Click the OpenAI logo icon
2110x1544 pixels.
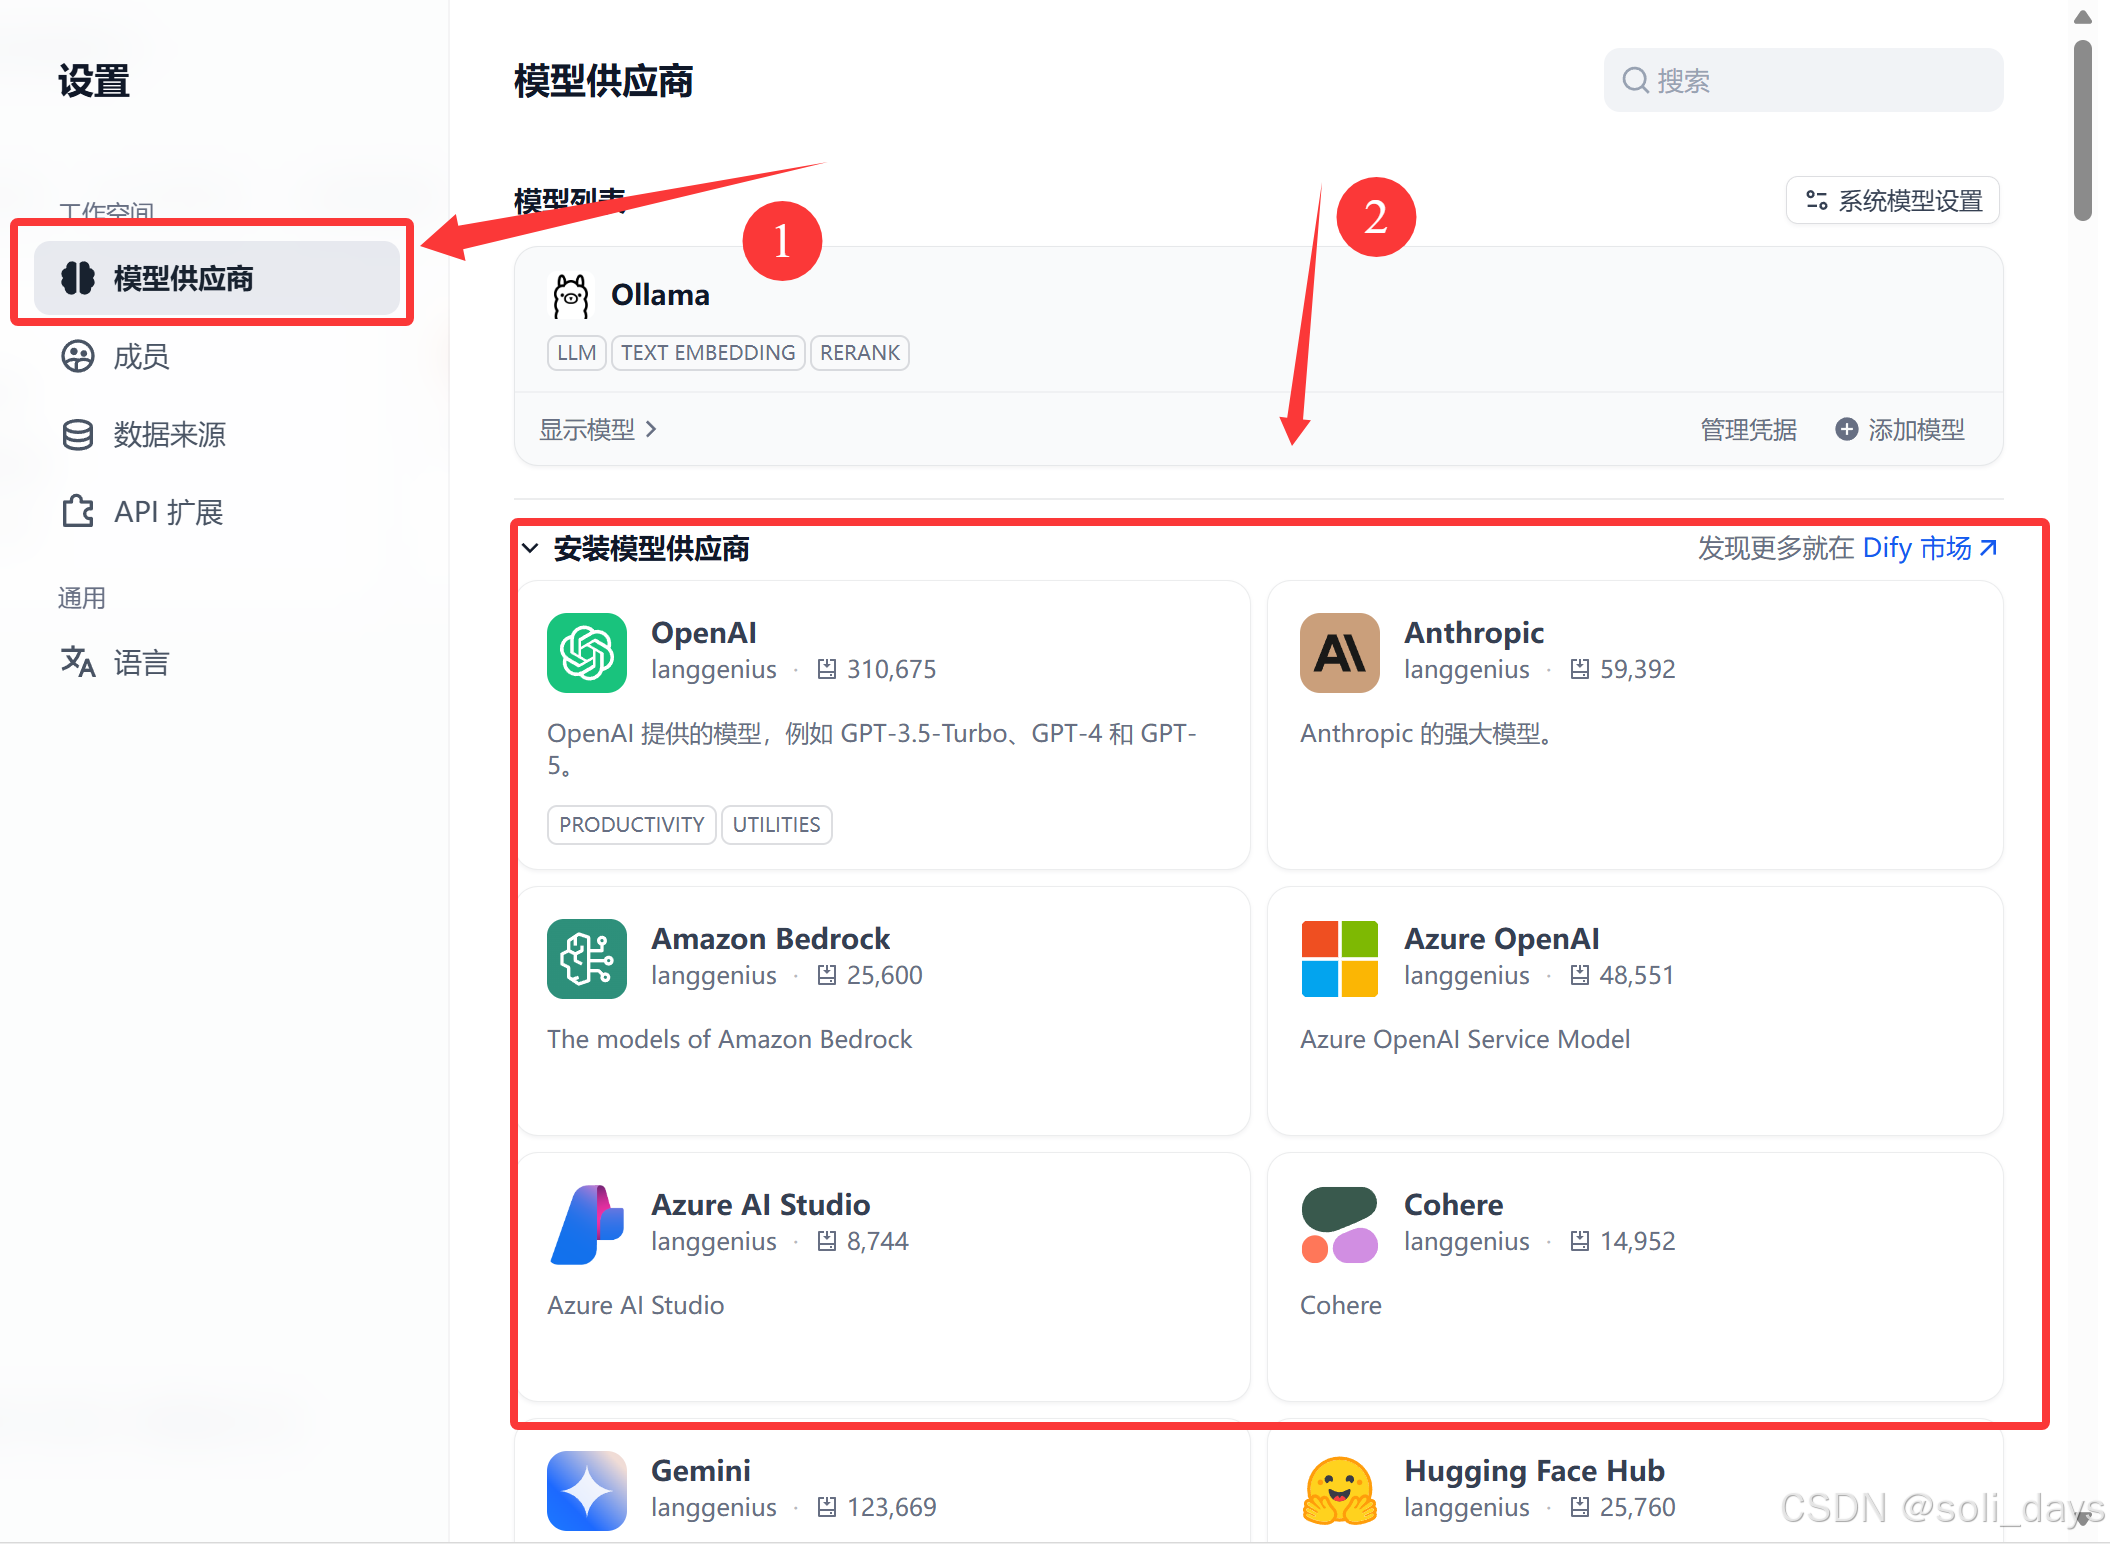click(x=587, y=652)
